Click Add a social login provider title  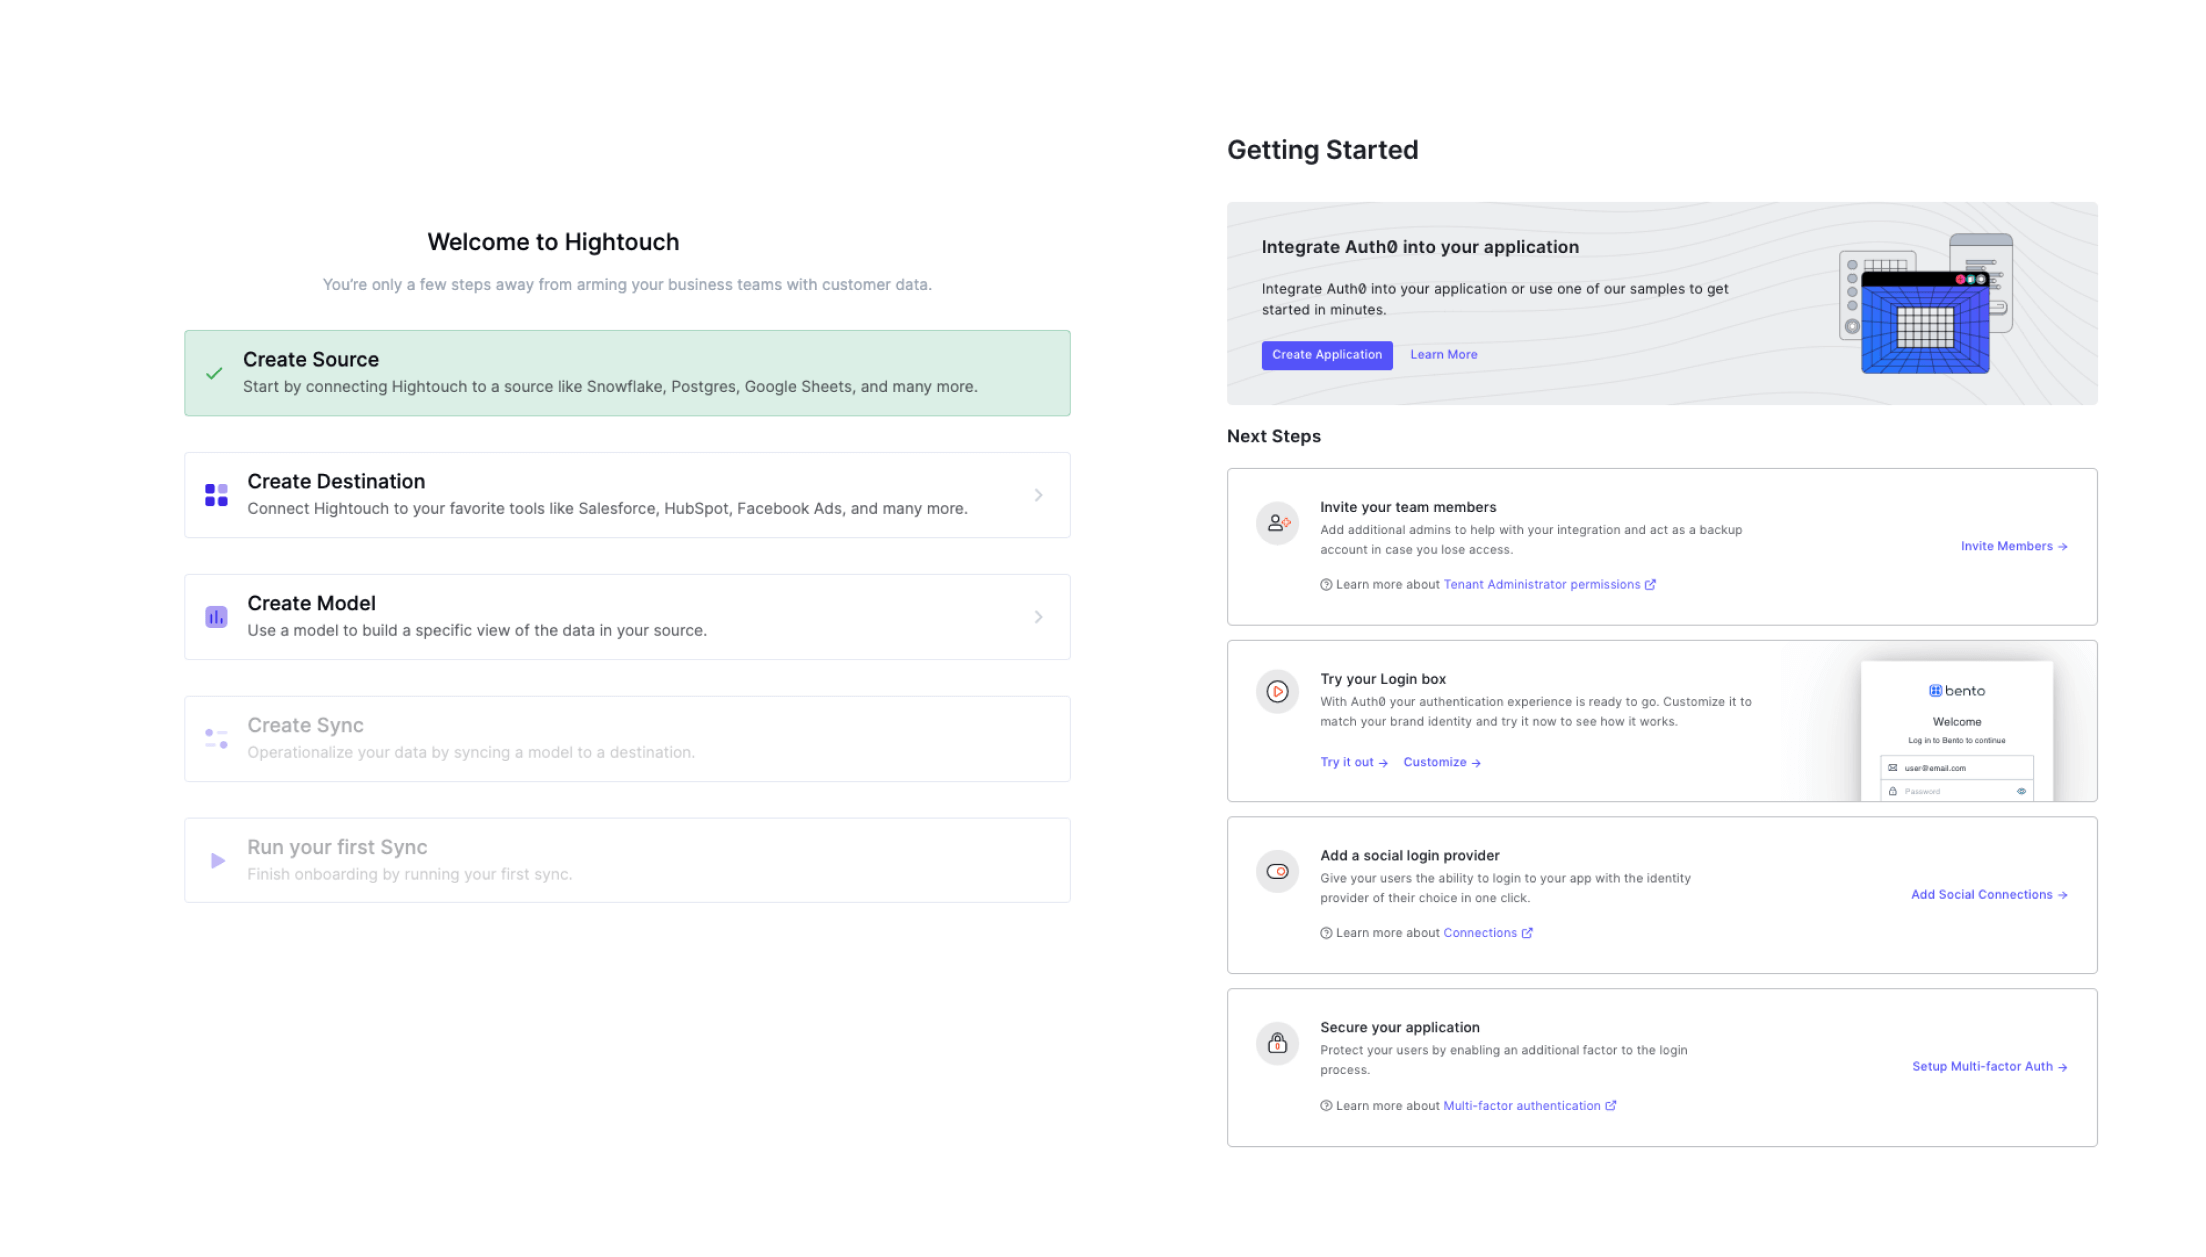1409,856
